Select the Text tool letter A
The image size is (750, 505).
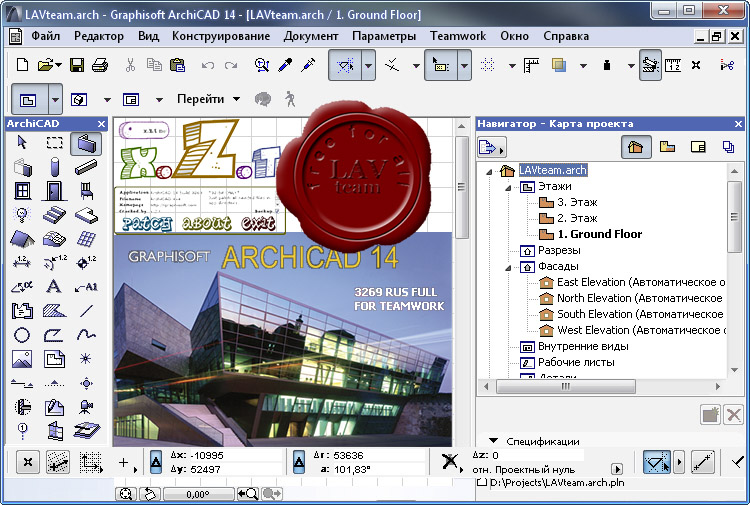pos(54,286)
